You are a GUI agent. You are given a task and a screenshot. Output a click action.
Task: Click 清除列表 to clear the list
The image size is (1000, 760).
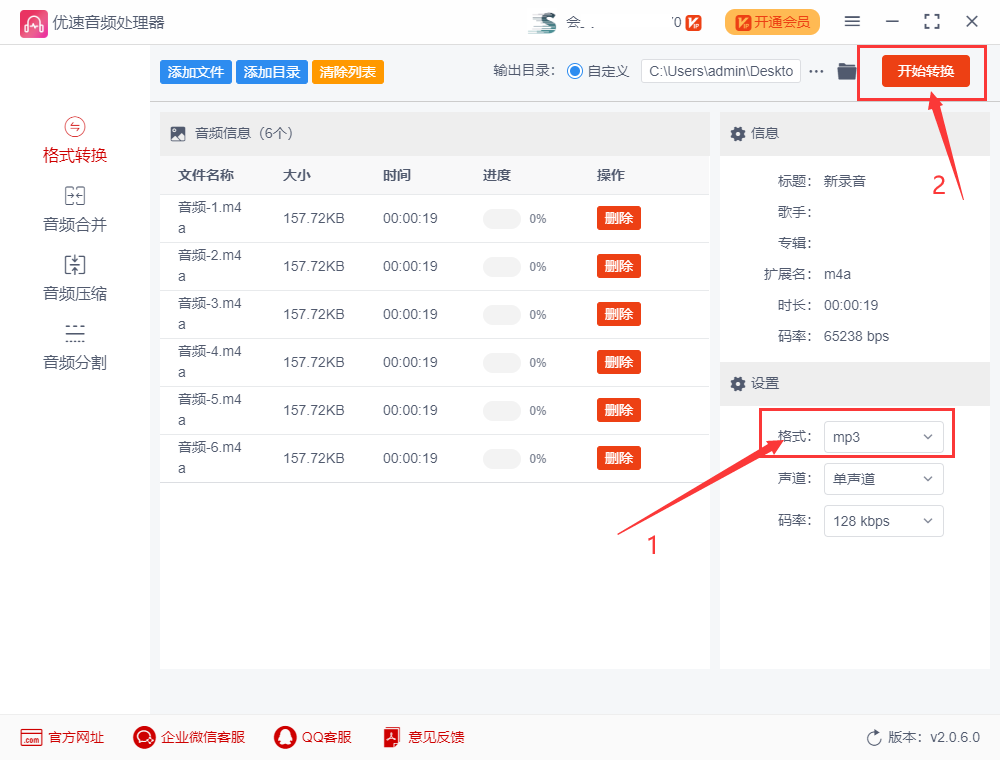347,71
